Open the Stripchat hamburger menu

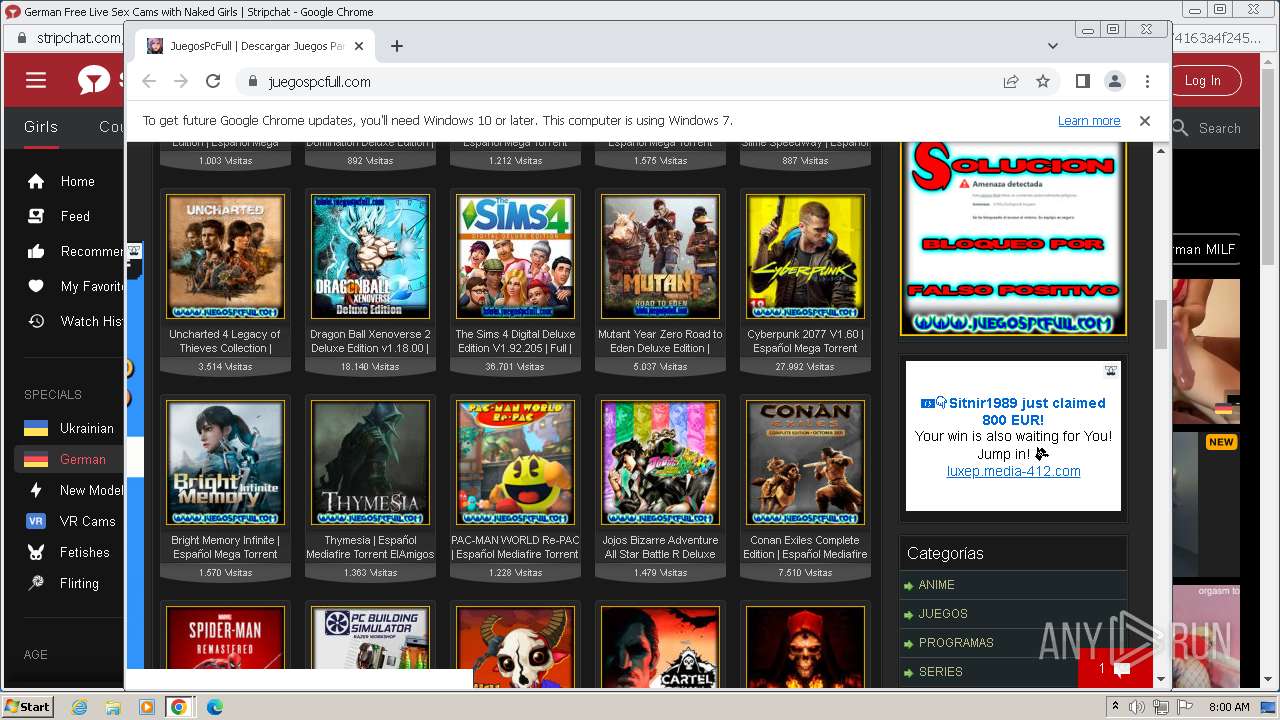pyautogui.click(x=36, y=80)
